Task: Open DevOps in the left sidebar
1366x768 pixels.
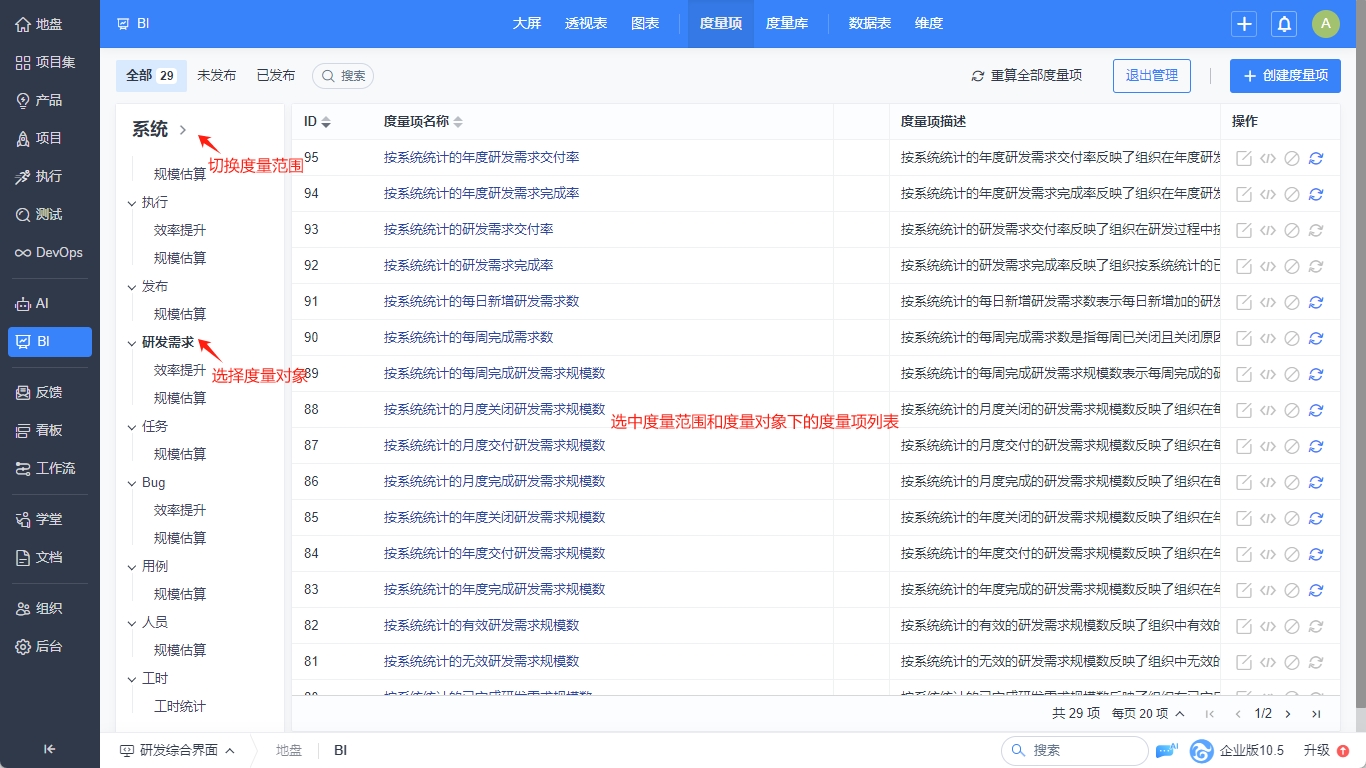Action: (50, 252)
